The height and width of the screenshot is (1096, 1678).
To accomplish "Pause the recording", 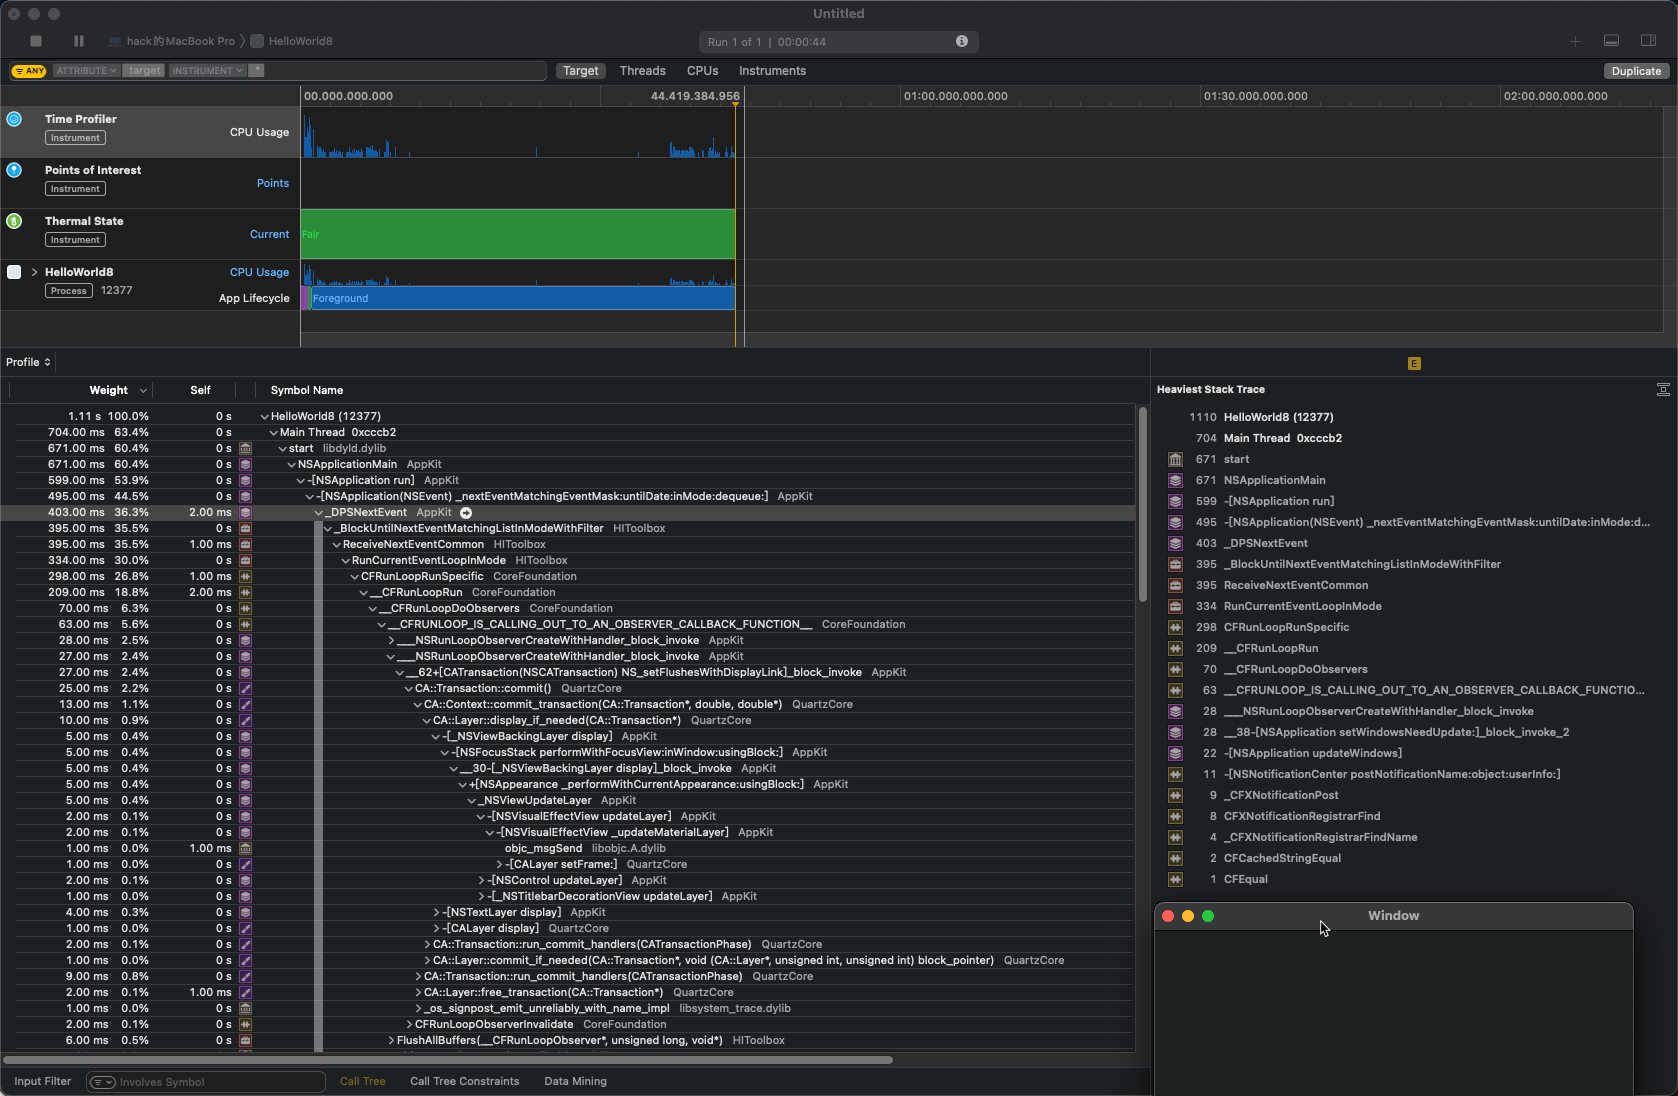I will point(79,41).
